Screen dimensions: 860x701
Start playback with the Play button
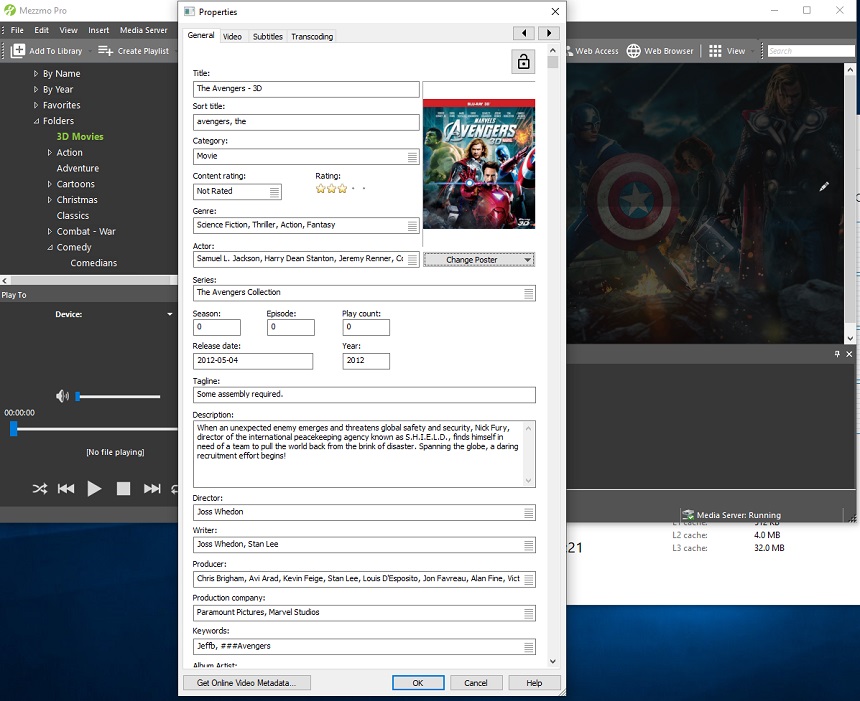[x=94, y=488]
